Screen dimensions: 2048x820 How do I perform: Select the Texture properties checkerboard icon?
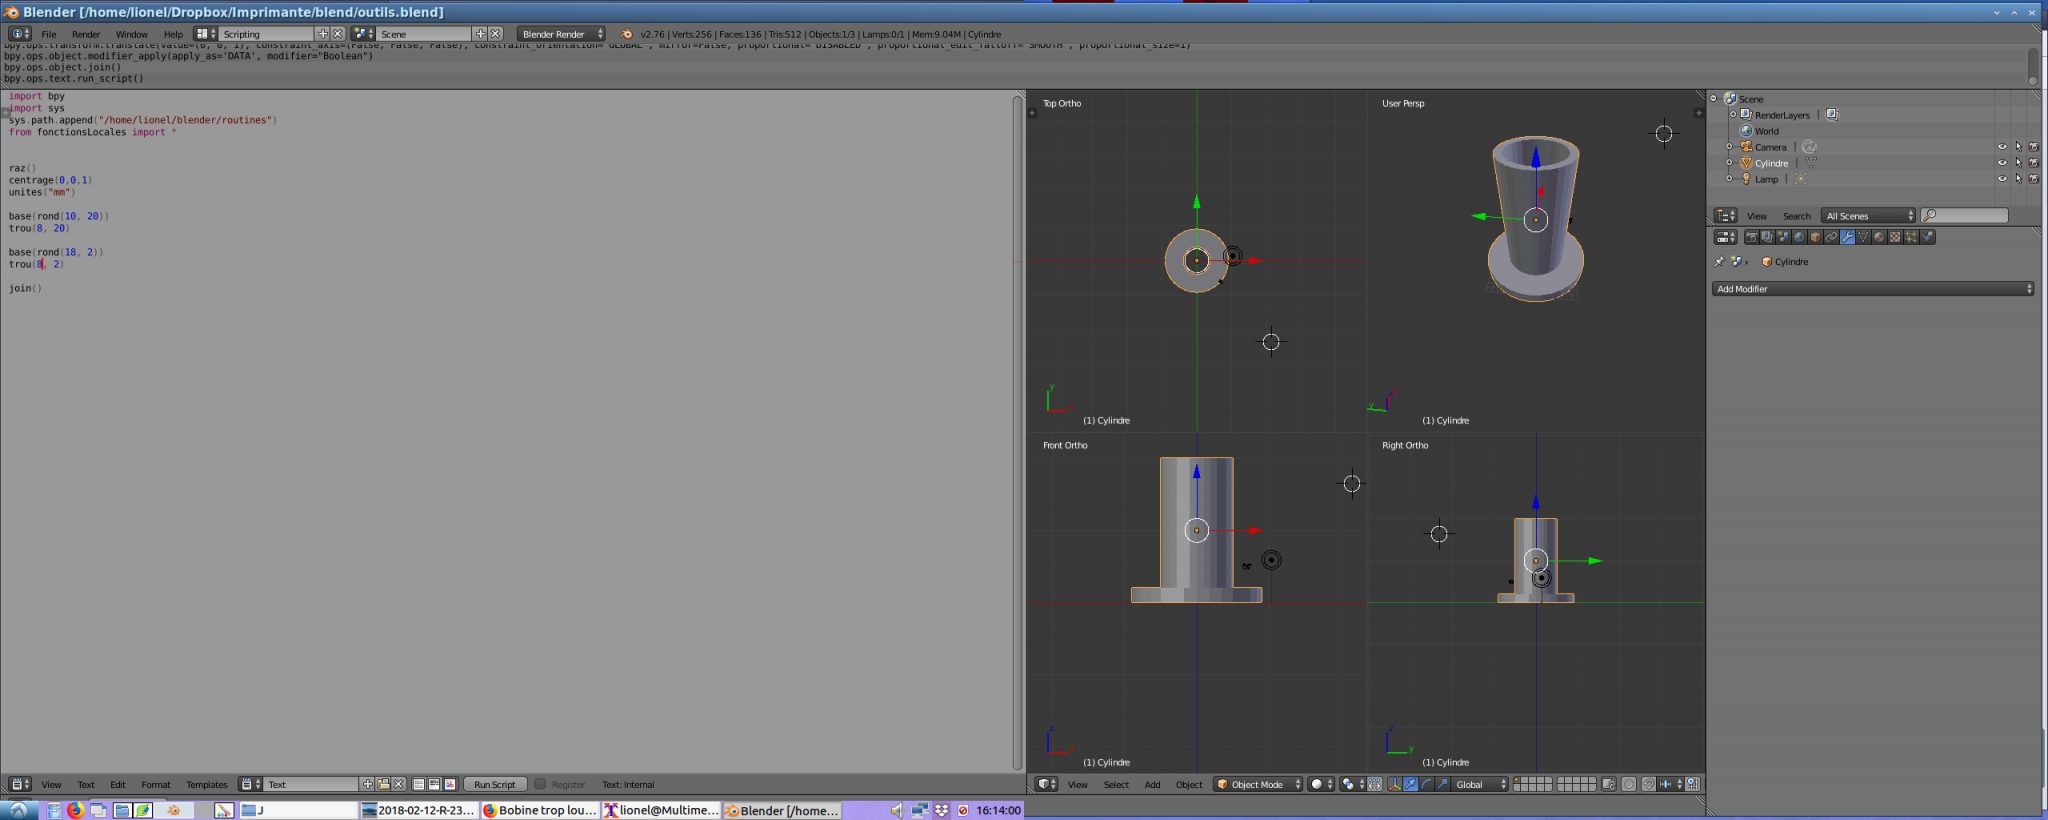(x=1895, y=237)
